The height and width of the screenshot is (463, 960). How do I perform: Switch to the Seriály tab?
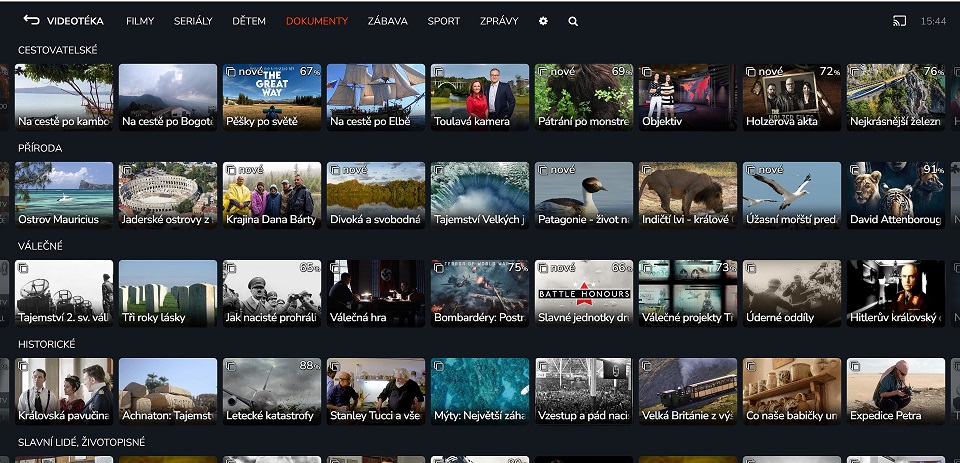[193, 21]
